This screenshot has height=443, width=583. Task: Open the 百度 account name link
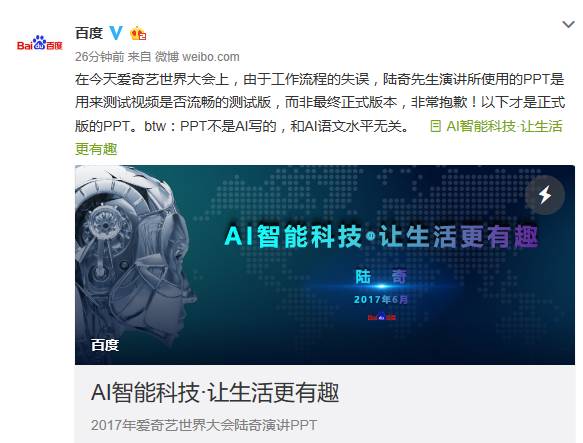(x=89, y=33)
